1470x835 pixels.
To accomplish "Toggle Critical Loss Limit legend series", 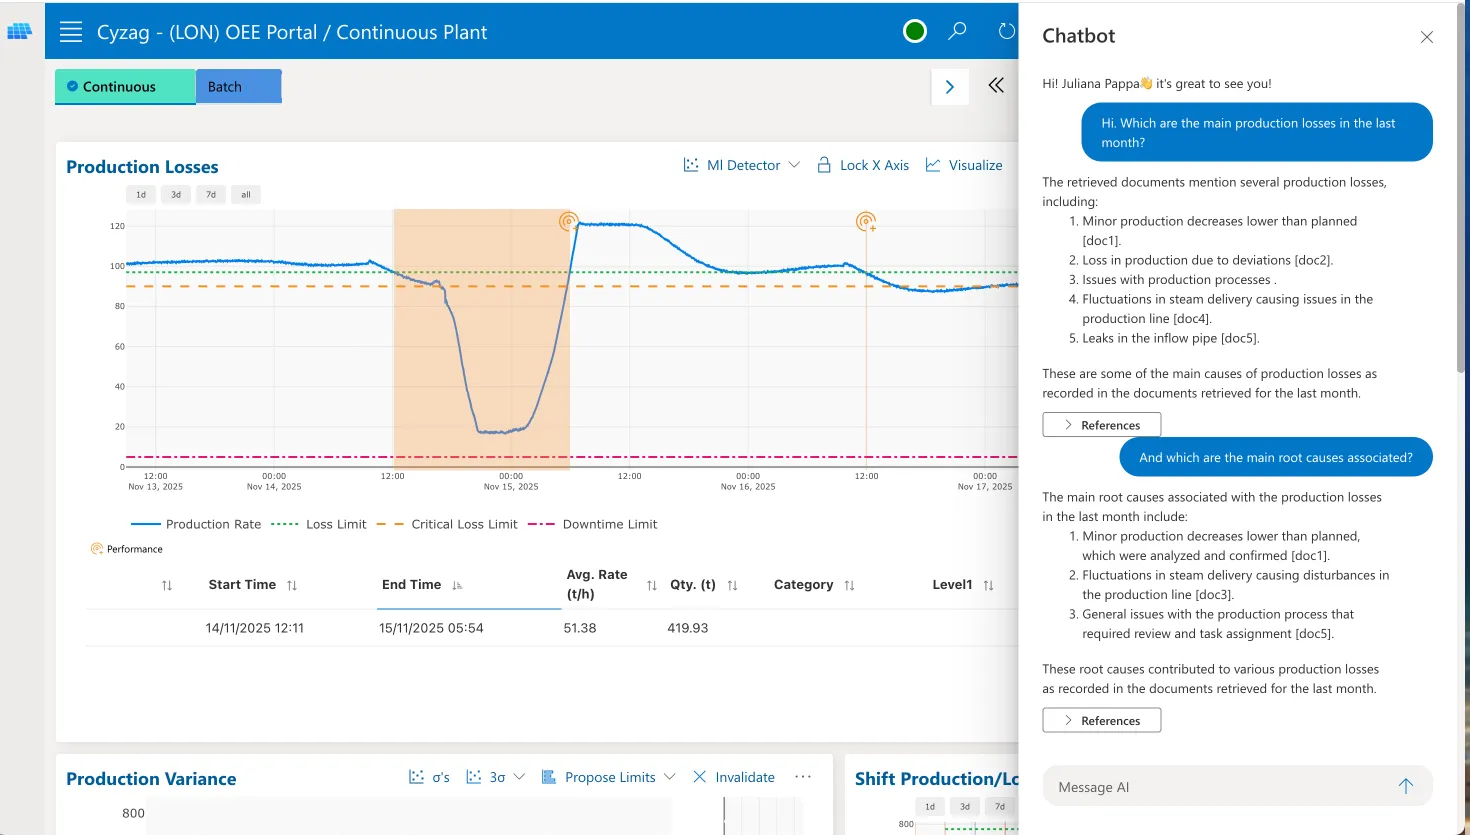I will [x=449, y=524].
